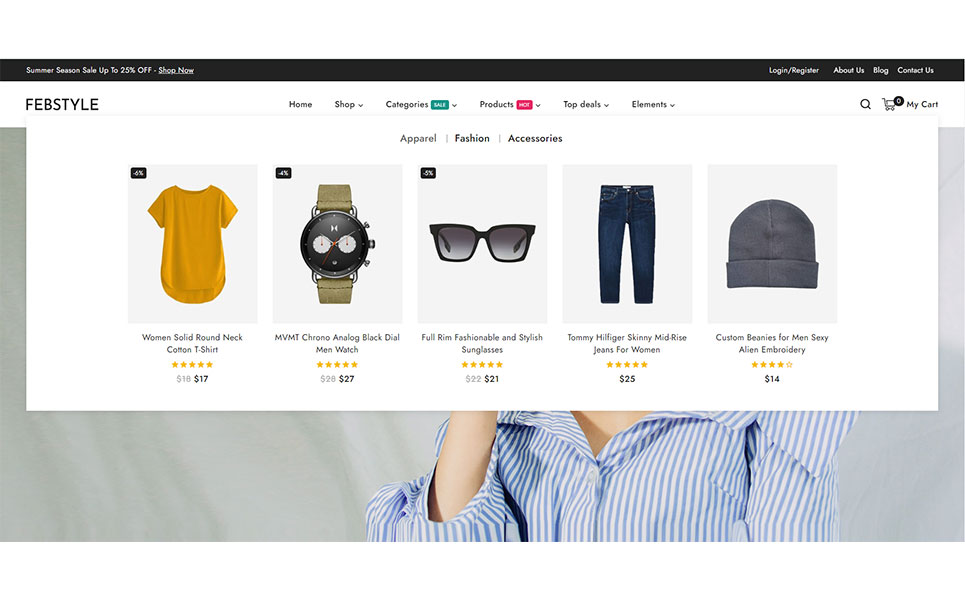This screenshot has width=965, height=600.
Task: Click the star rating under the beanie
Action: 771,365
